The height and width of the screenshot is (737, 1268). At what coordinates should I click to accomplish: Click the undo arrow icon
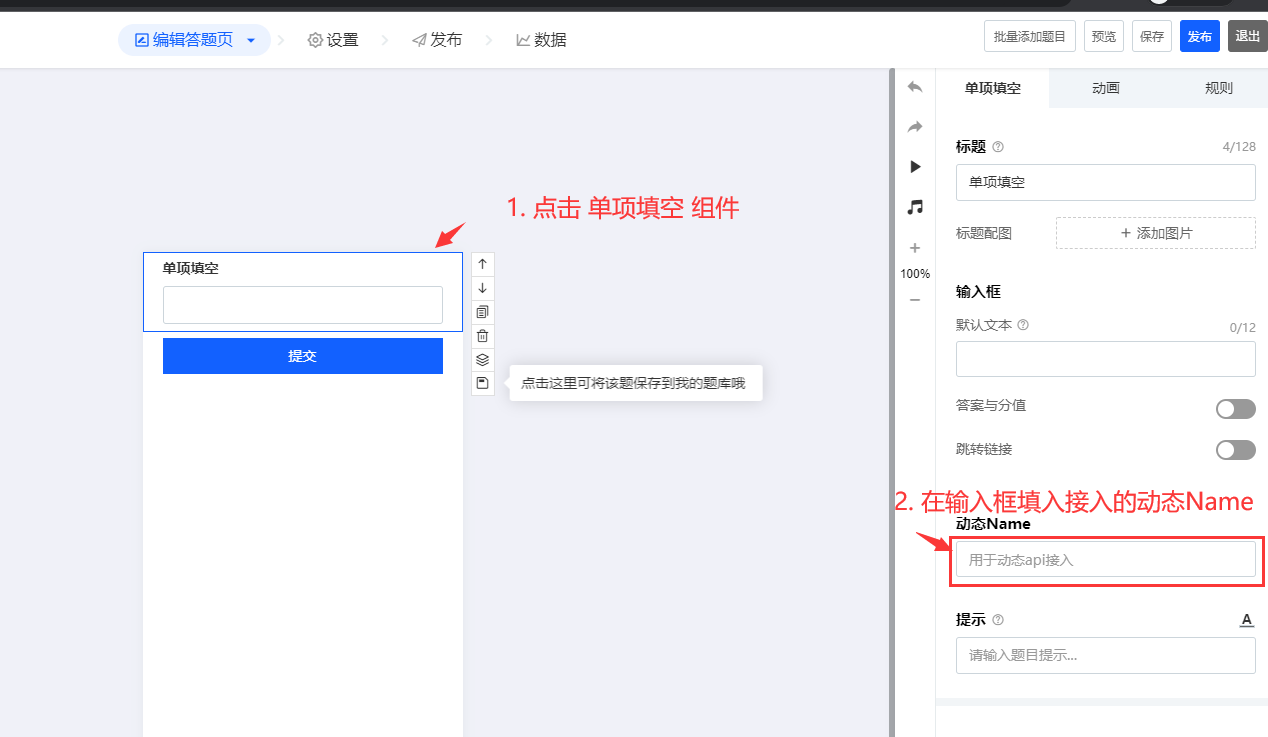click(914, 87)
